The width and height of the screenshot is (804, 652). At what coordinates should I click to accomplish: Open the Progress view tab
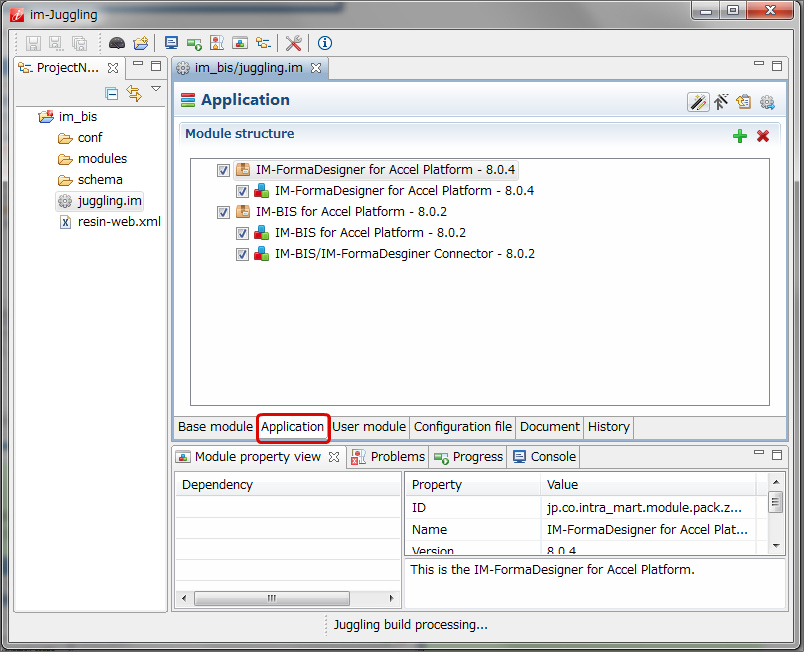tap(468, 457)
